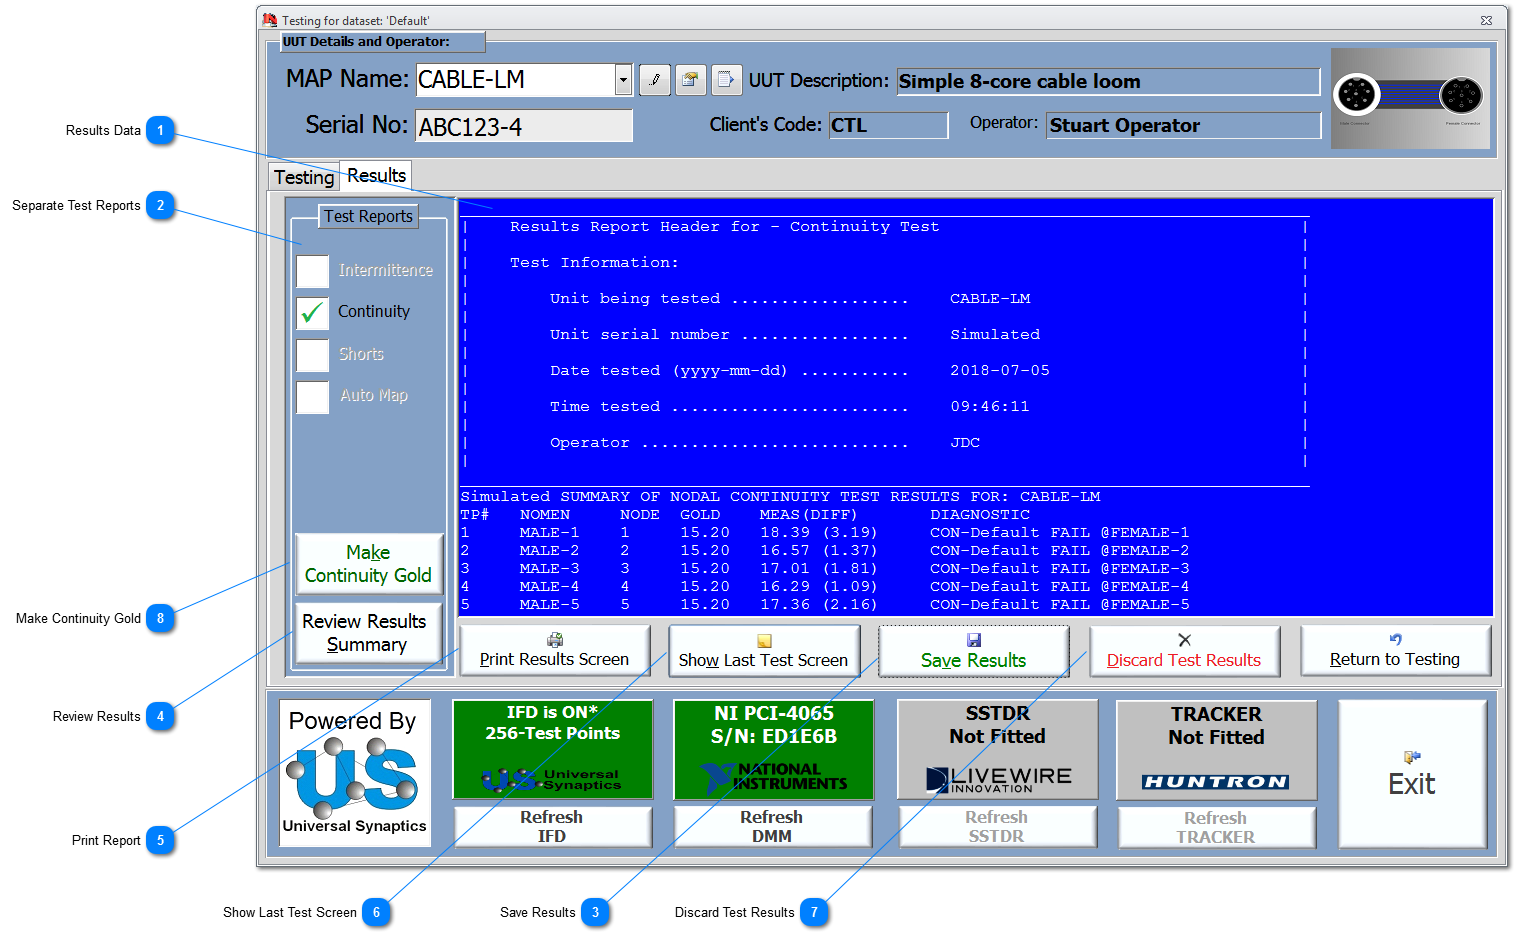Toggle the Auto Map checkbox

313,397
